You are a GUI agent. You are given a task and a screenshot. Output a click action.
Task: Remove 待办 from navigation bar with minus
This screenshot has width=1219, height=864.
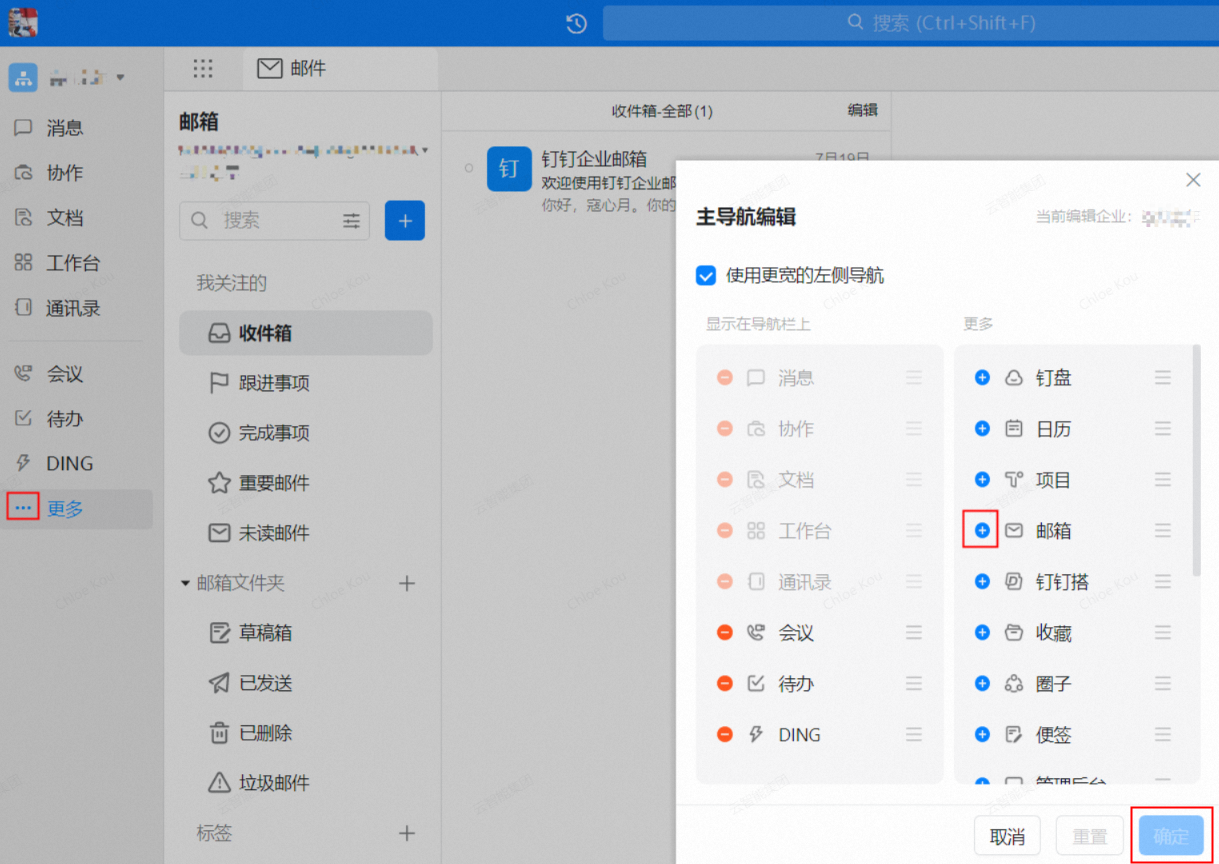725,683
